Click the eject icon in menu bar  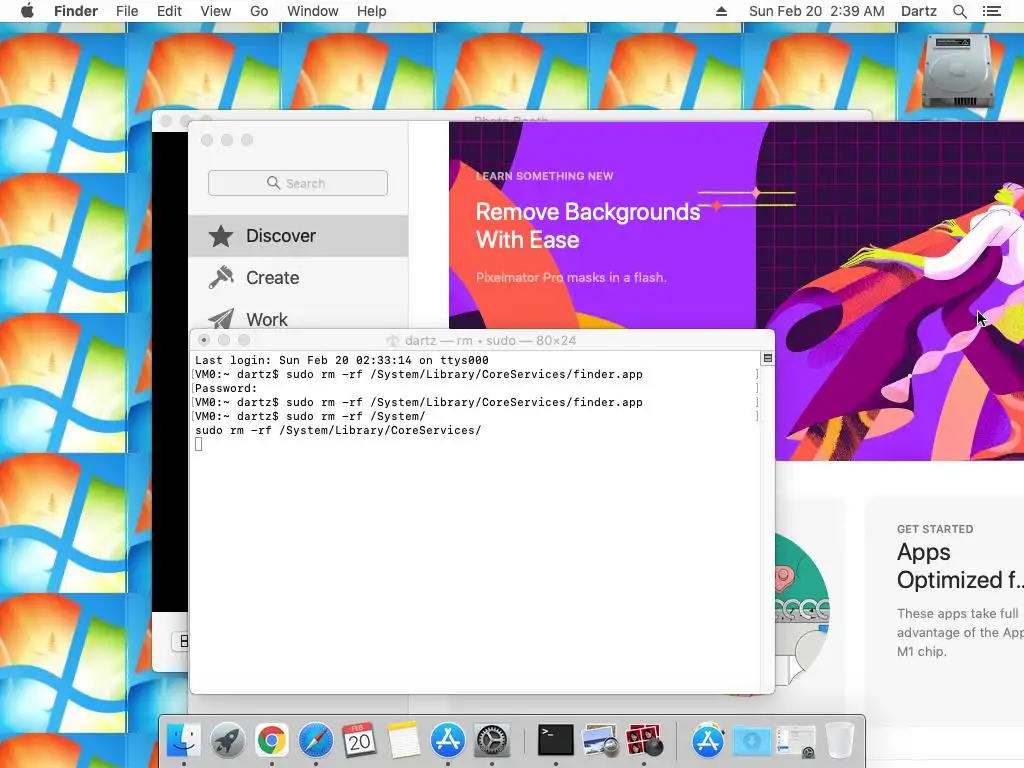[x=721, y=11]
